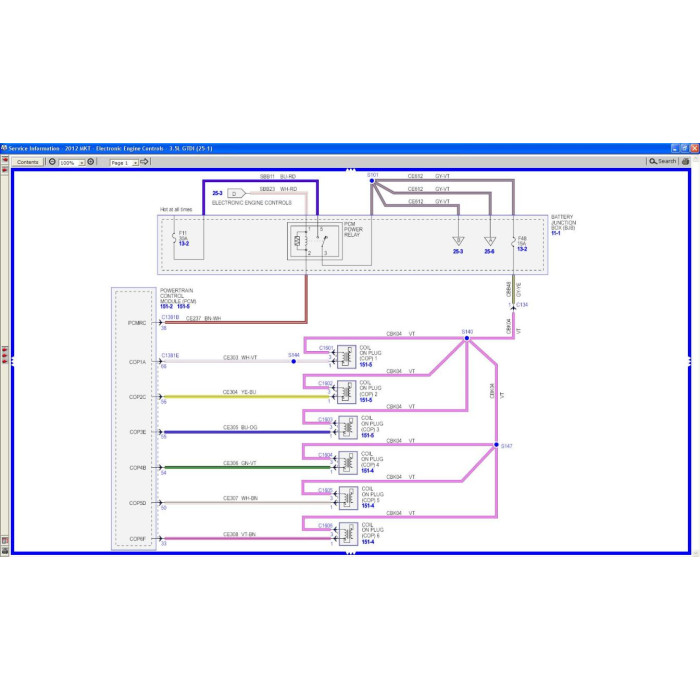
Task: Close the Service Information window
Action: coord(694,148)
